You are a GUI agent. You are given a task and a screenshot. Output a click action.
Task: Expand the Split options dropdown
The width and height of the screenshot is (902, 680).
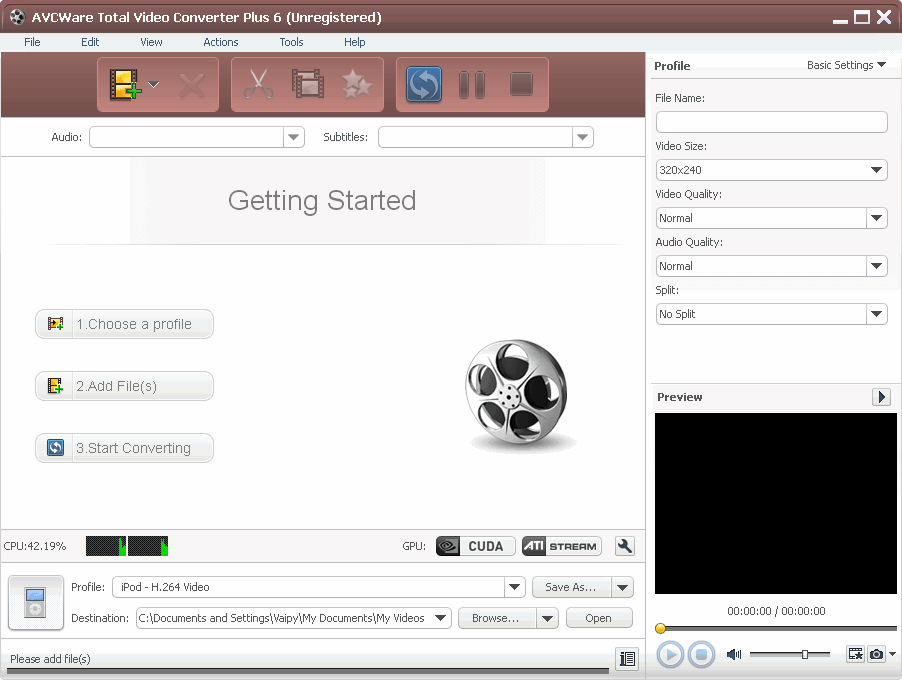[x=877, y=314]
